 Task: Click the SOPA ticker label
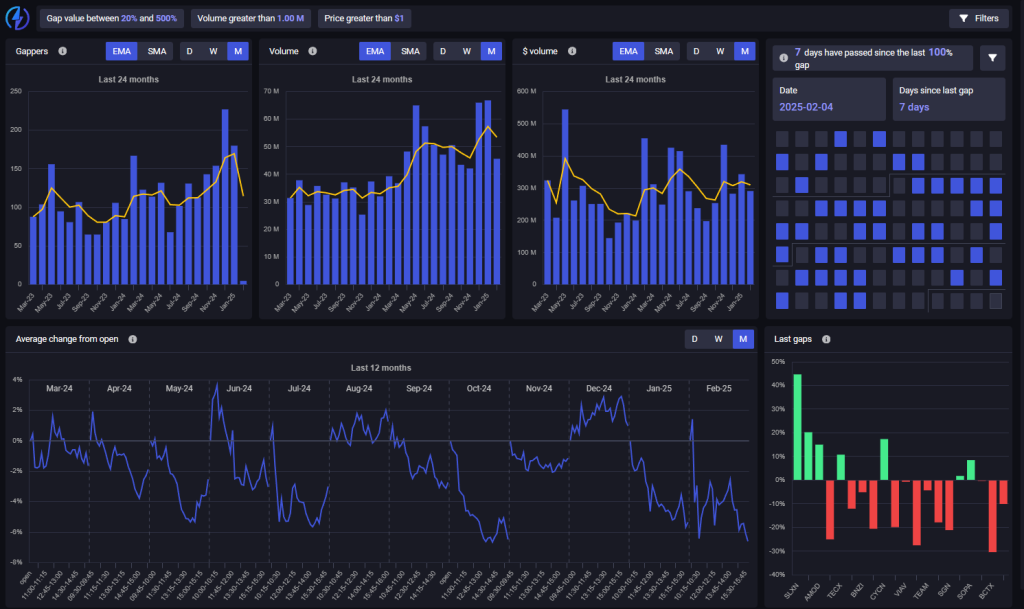click(x=964, y=591)
